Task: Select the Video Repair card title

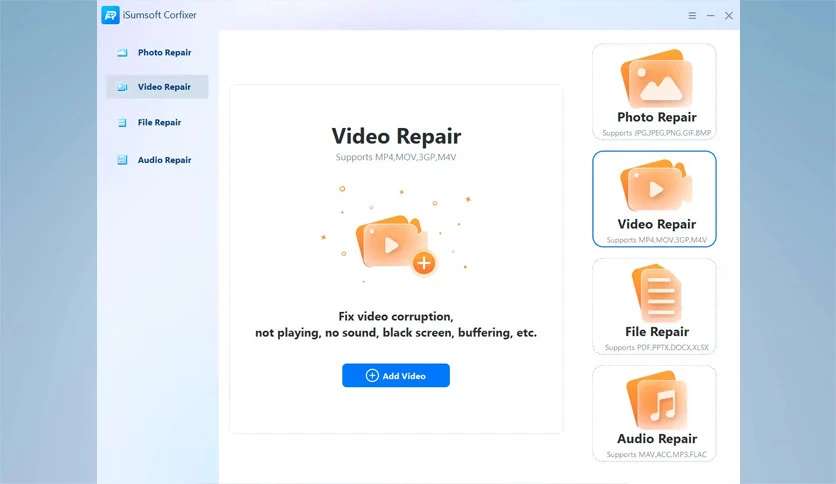Action: click(657, 224)
